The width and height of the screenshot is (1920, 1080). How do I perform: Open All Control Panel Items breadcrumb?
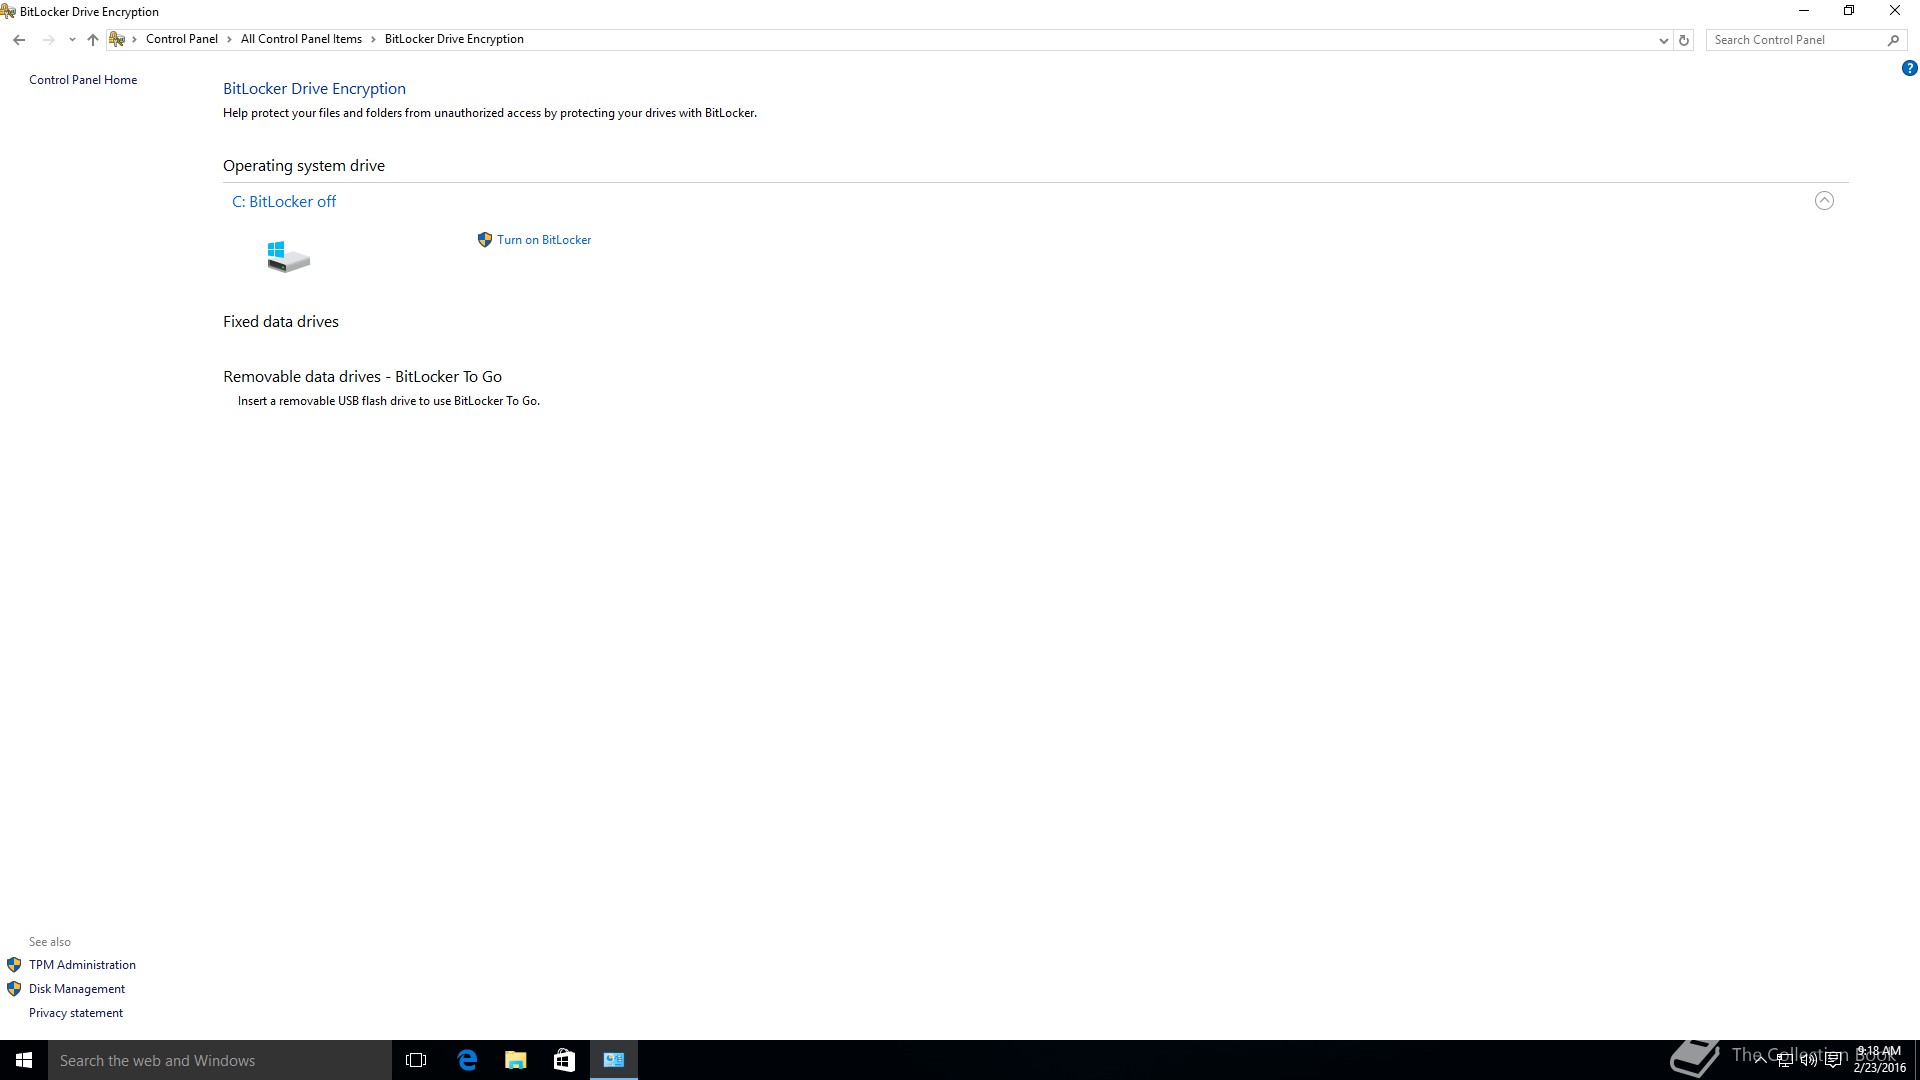[x=301, y=39]
